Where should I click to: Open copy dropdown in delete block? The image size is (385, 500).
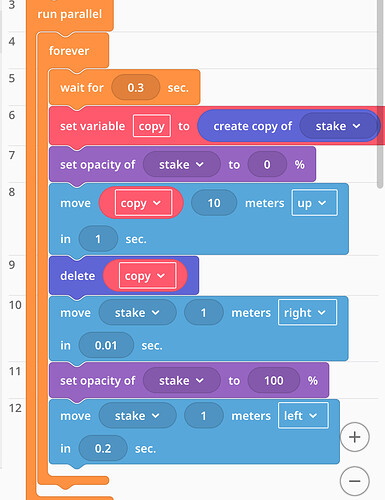coord(145,276)
